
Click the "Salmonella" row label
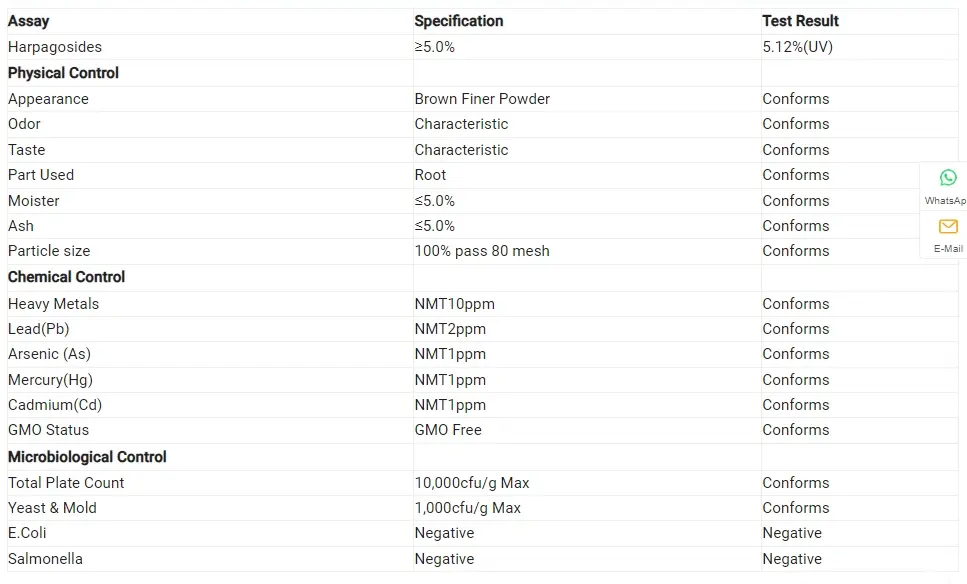pyautogui.click(x=45, y=559)
